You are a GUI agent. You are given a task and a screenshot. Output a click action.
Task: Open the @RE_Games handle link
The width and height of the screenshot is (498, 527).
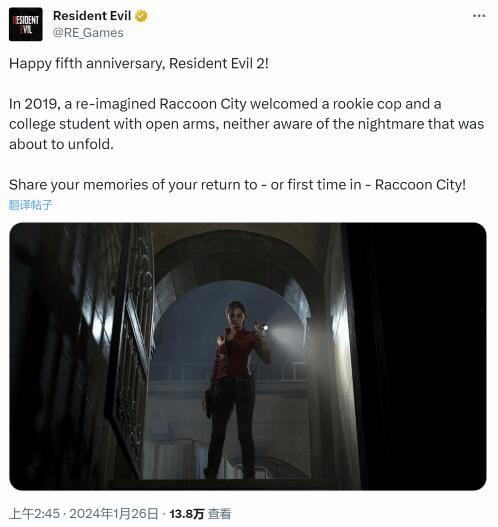88,33
